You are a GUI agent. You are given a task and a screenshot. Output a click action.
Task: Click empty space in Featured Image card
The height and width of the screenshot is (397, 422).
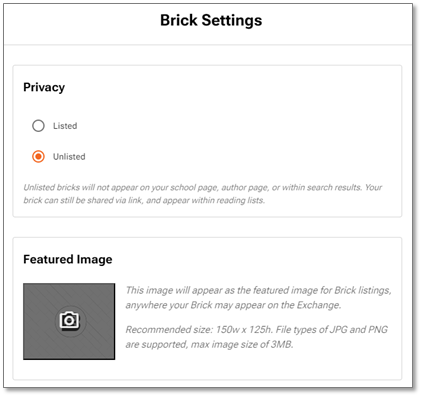pyautogui.click(x=257, y=365)
